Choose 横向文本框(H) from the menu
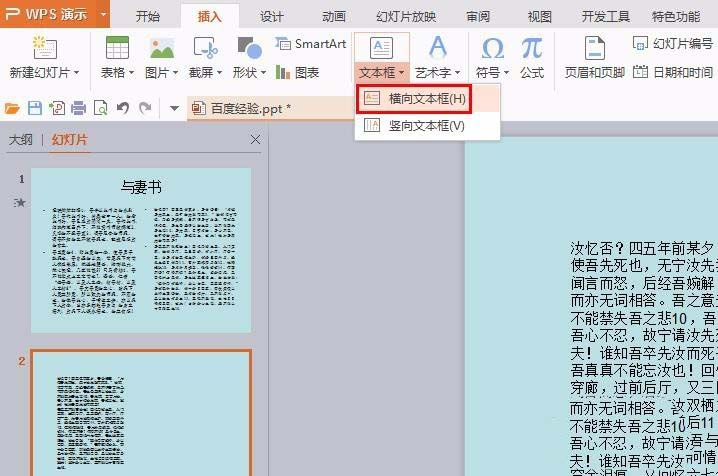The width and height of the screenshot is (718, 476). pyautogui.click(x=414, y=98)
